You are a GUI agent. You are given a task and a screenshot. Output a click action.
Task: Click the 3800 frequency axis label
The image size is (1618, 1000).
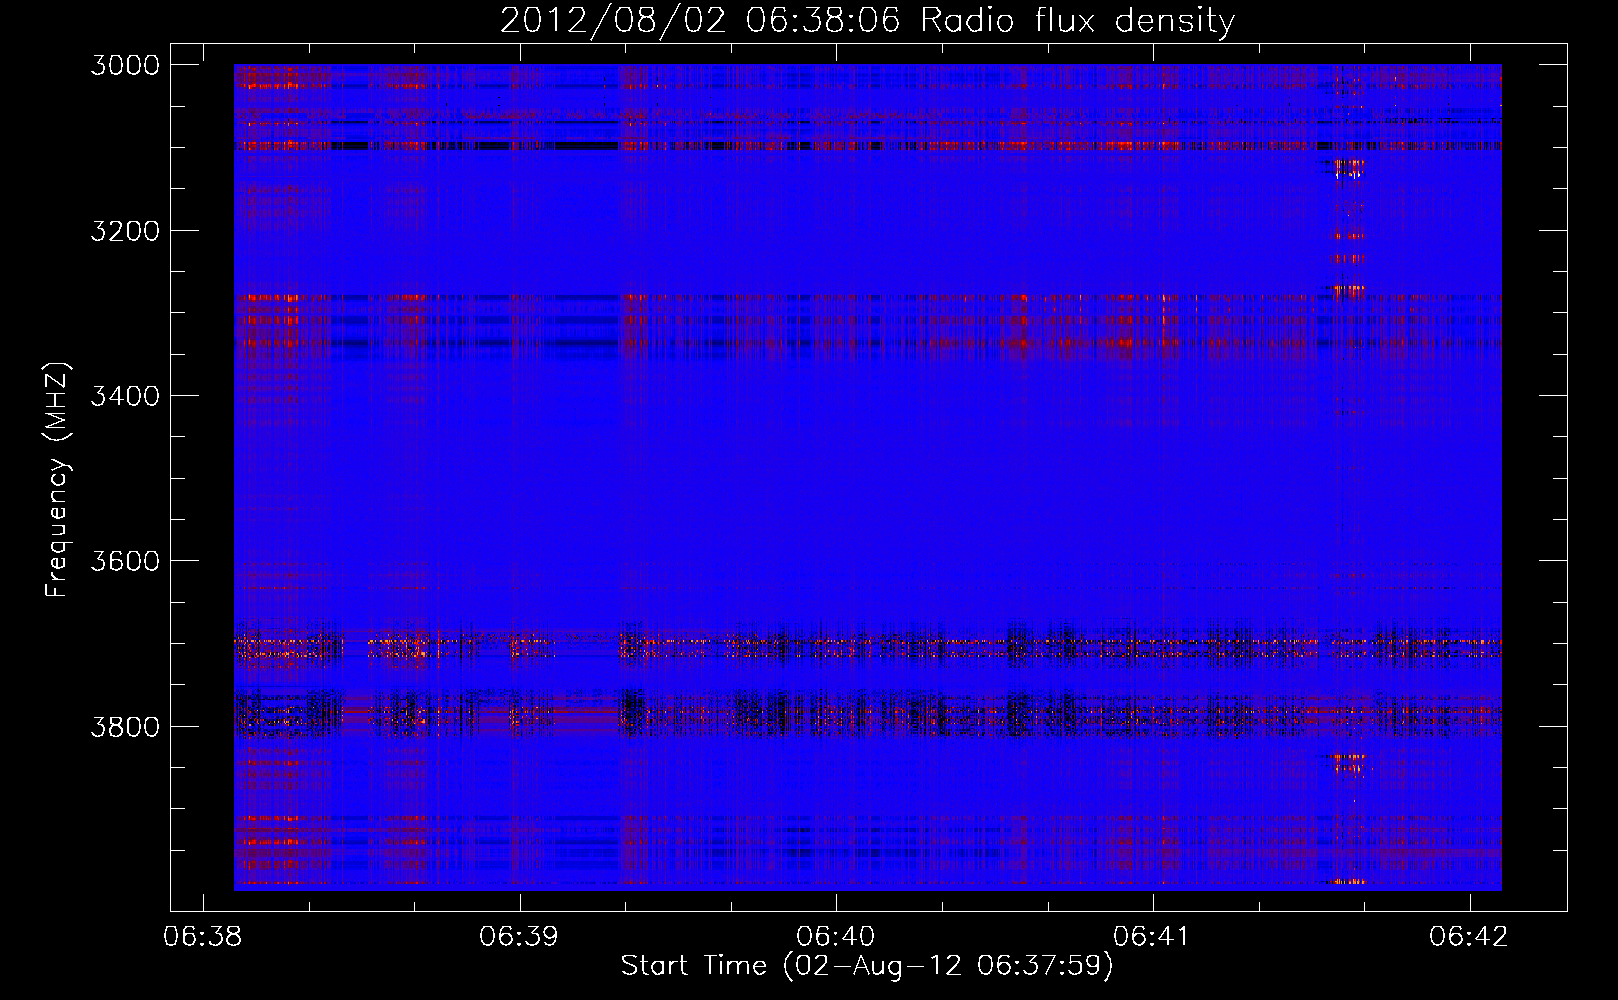point(125,726)
